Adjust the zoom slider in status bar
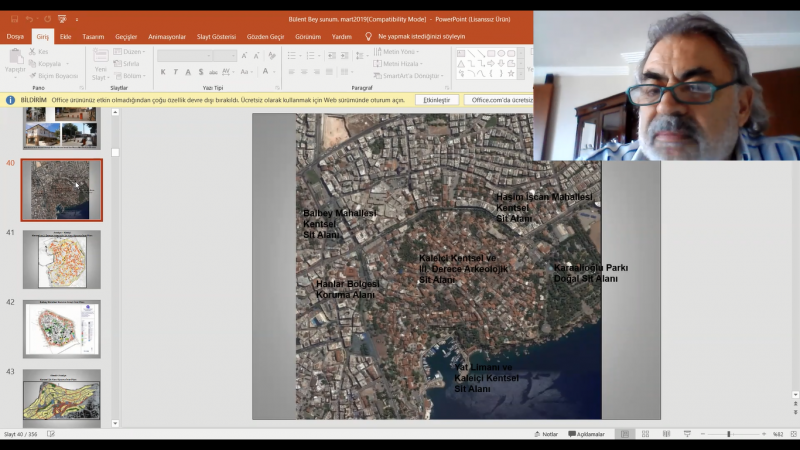The width and height of the screenshot is (800, 450). (728, 434)
